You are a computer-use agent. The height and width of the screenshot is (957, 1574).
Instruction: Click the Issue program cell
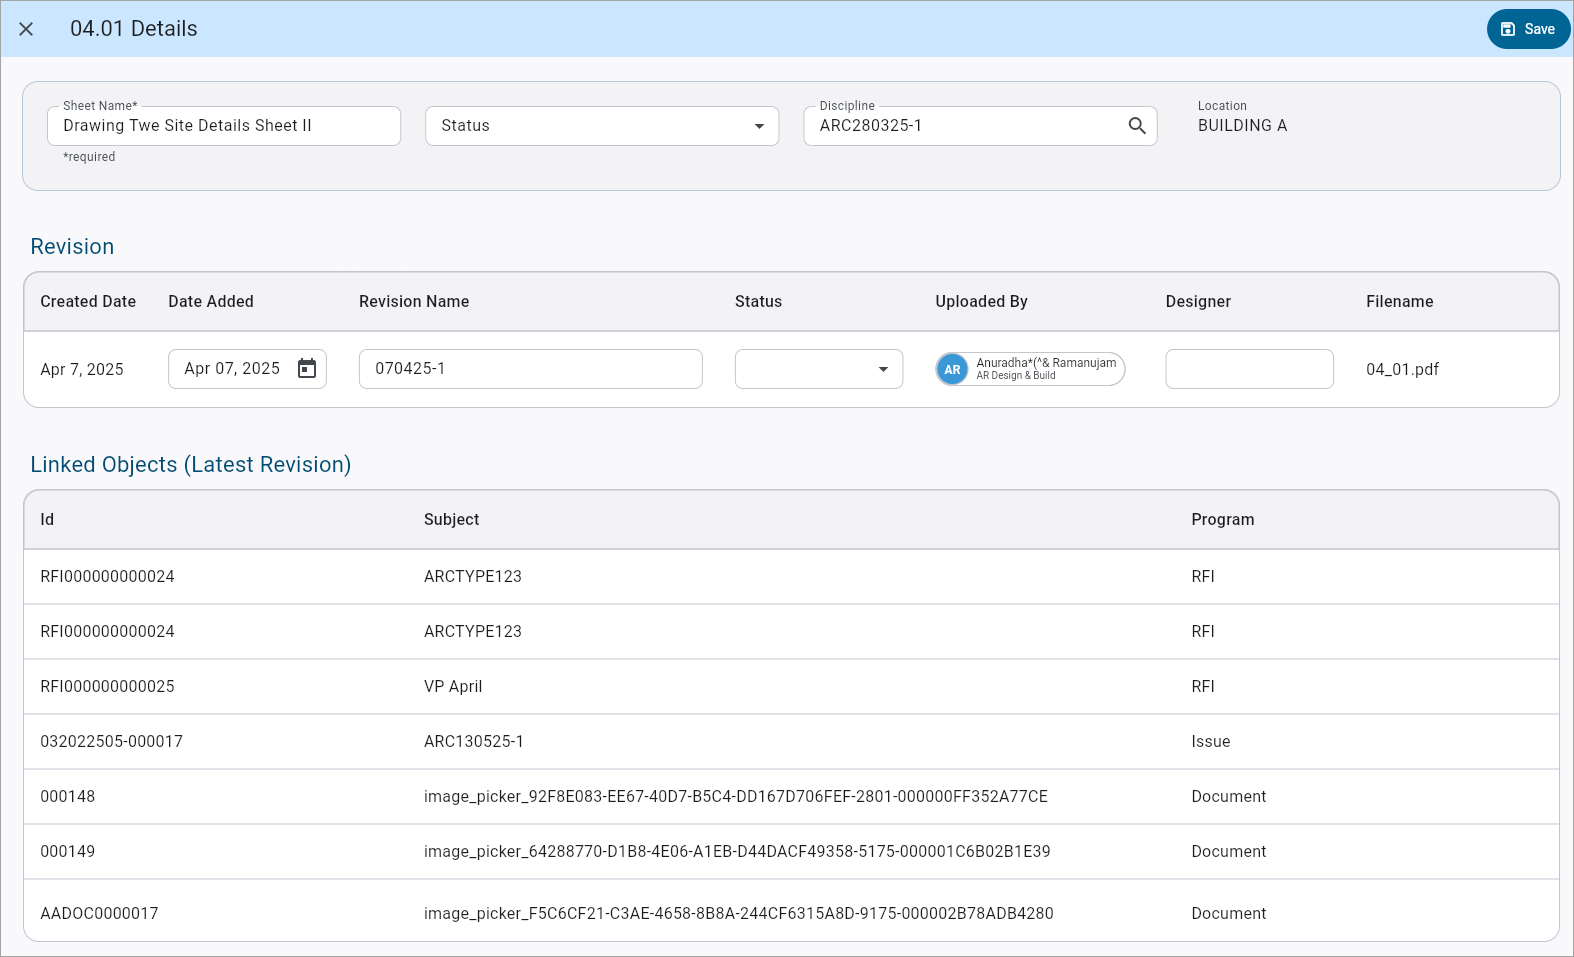pos(1210,741)
